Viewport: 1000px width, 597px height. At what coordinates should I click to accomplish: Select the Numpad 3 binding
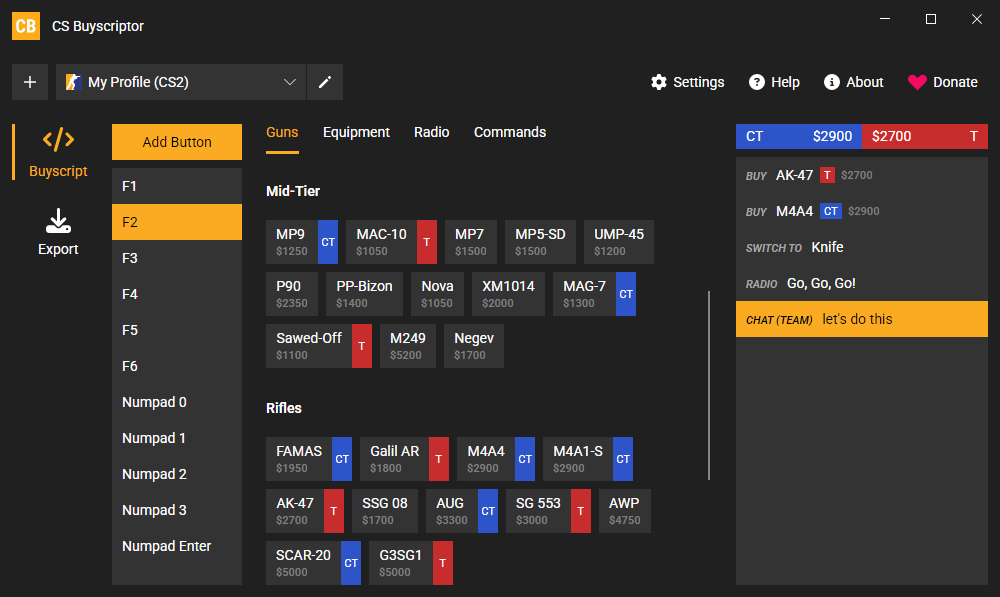click(x=177, y=510)
